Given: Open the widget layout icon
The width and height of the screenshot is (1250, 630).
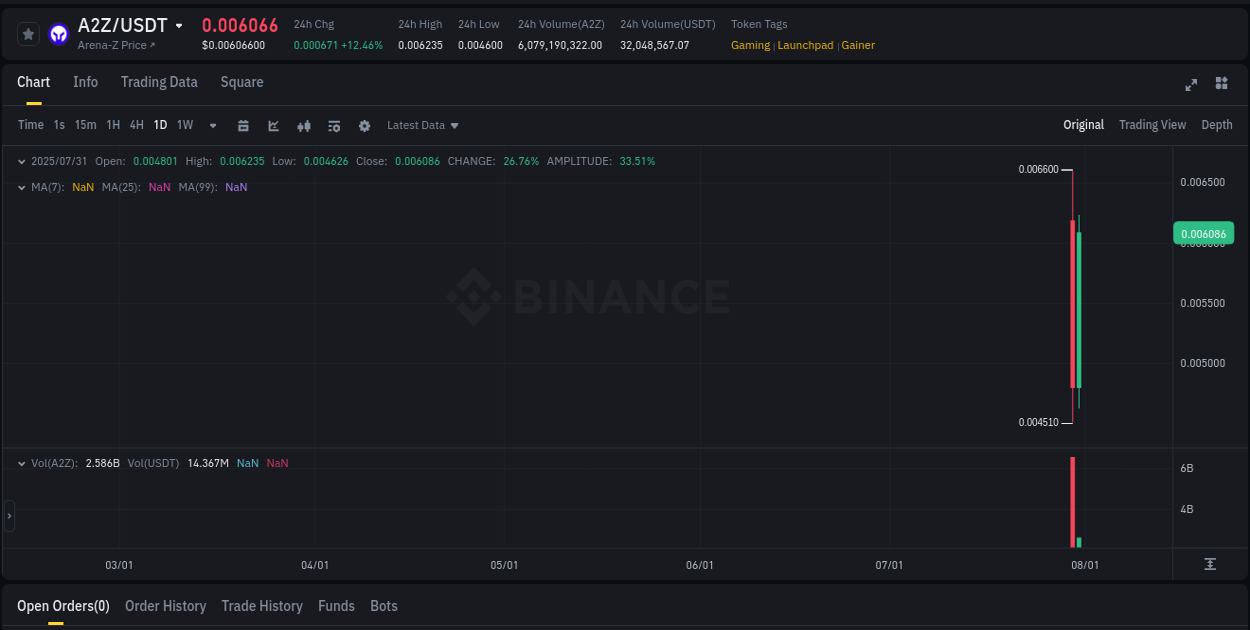Looking at the screenshot, I should click(x=1221, y=85).
